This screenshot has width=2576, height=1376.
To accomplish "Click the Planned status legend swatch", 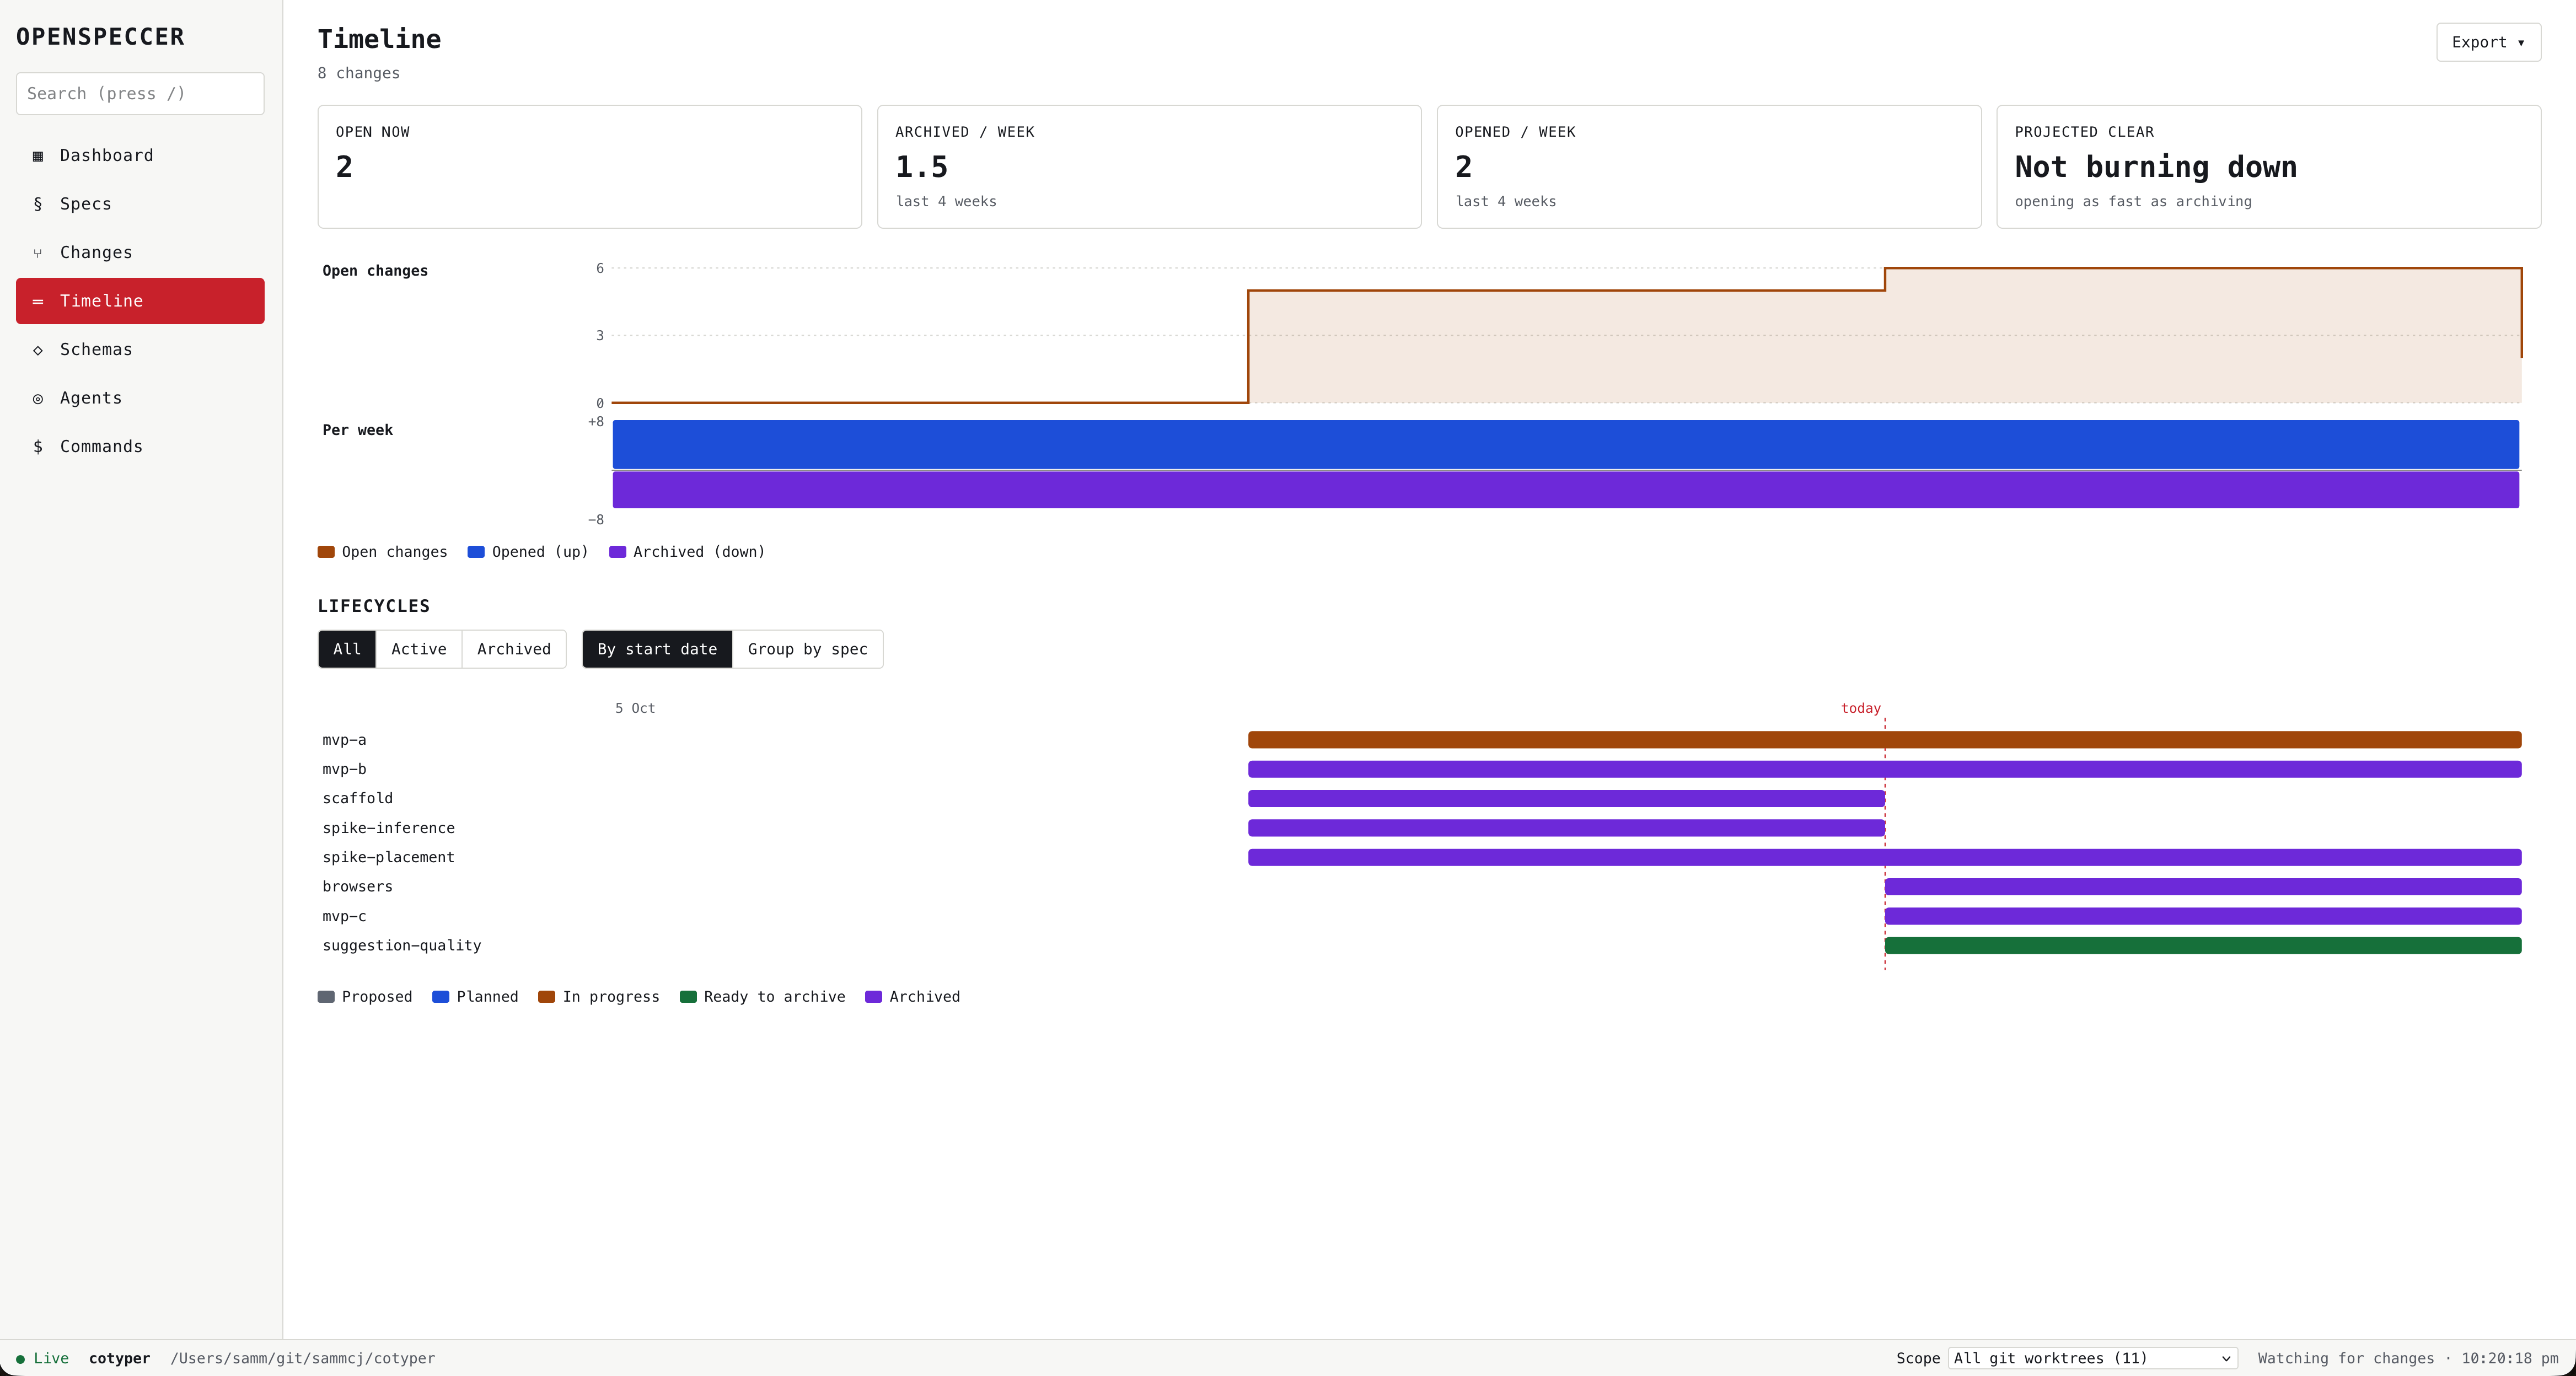I will (441, 997).
